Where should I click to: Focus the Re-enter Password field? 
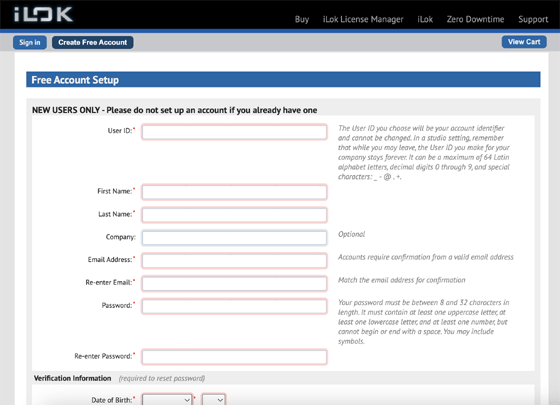[234, 357]
